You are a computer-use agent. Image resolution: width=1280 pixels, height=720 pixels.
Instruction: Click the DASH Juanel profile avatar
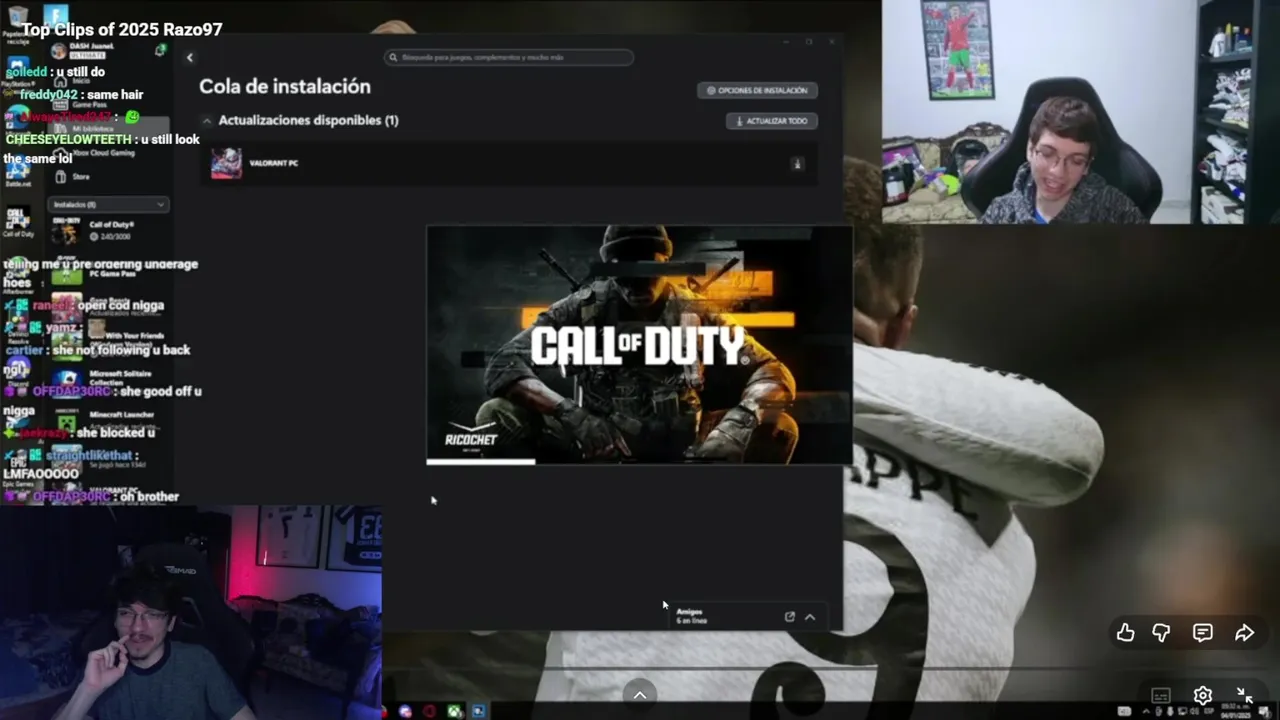coord(59,50)
